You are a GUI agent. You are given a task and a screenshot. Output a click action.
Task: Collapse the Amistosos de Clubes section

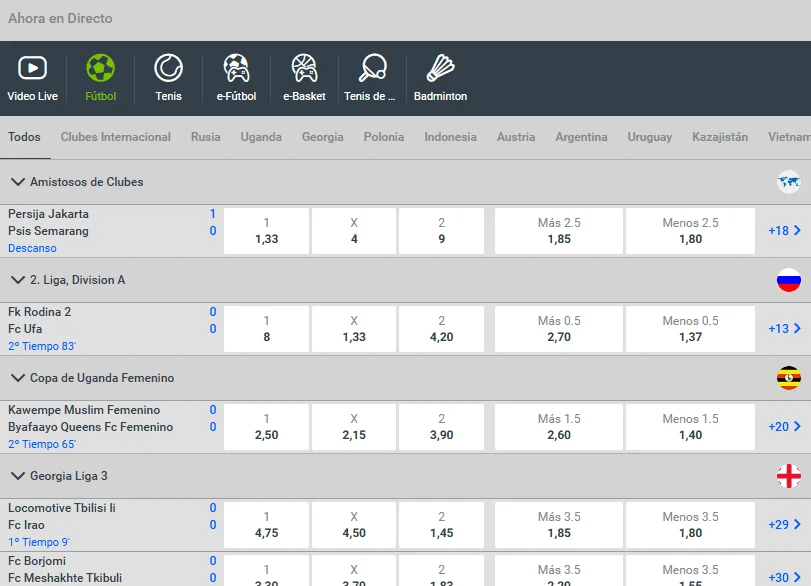pyautogui.click(x=18, y=182)
